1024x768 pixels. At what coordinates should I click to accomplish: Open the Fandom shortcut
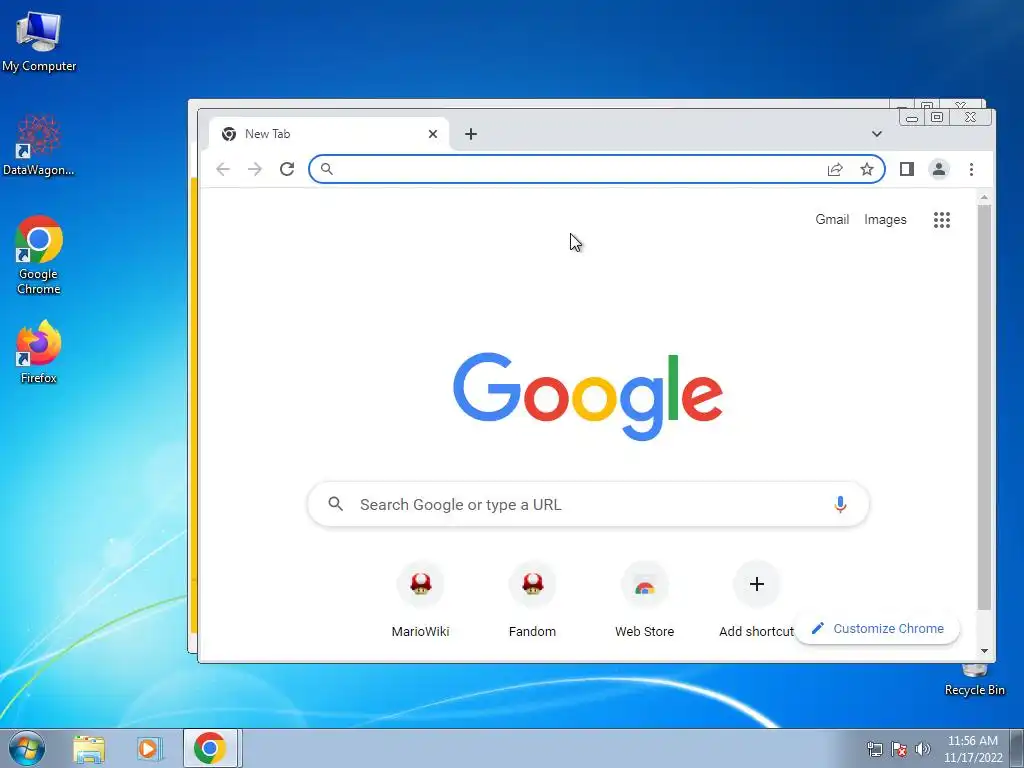click(532, 601)
